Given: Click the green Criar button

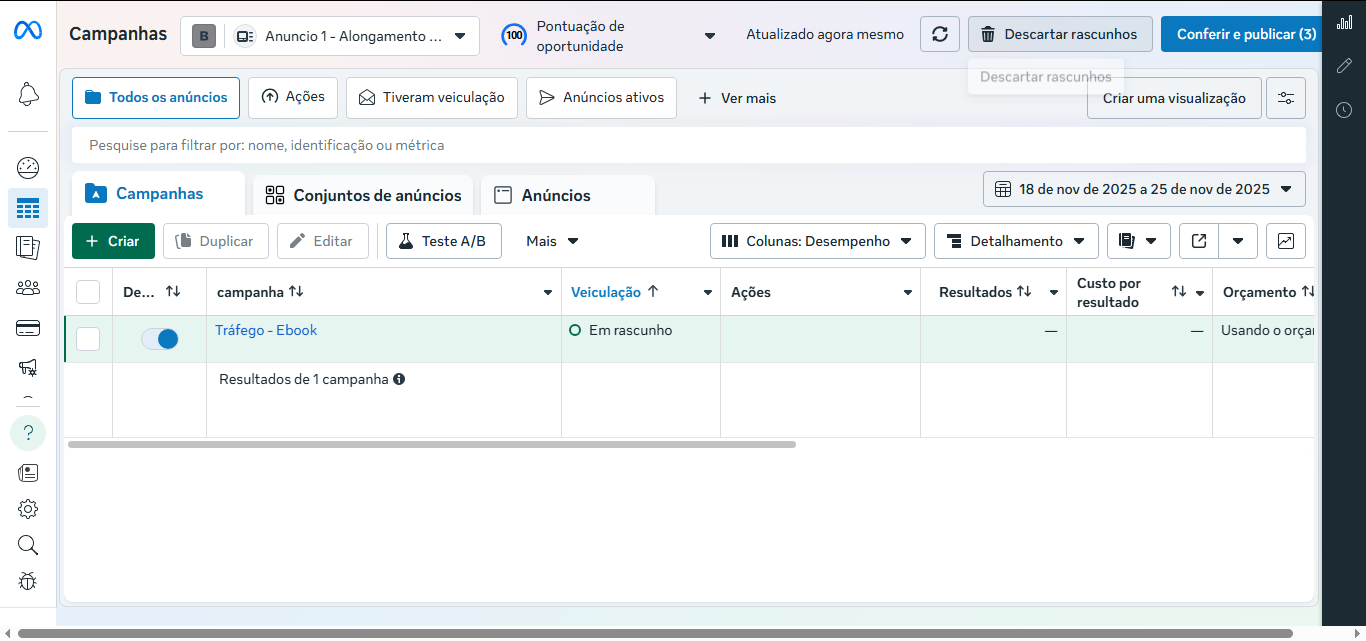Looking at the screenshot, I should tap(113, 241).
